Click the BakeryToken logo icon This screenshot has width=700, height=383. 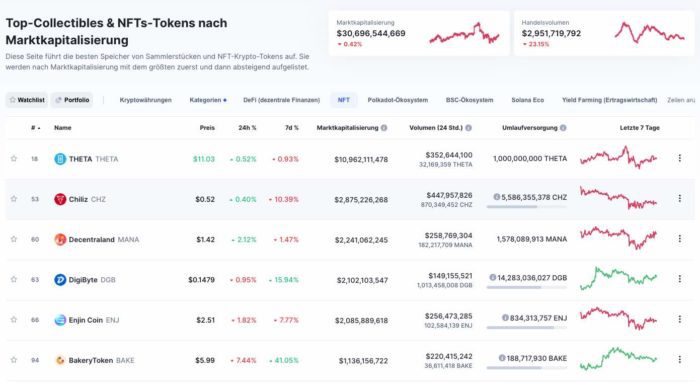coord(60,360)
